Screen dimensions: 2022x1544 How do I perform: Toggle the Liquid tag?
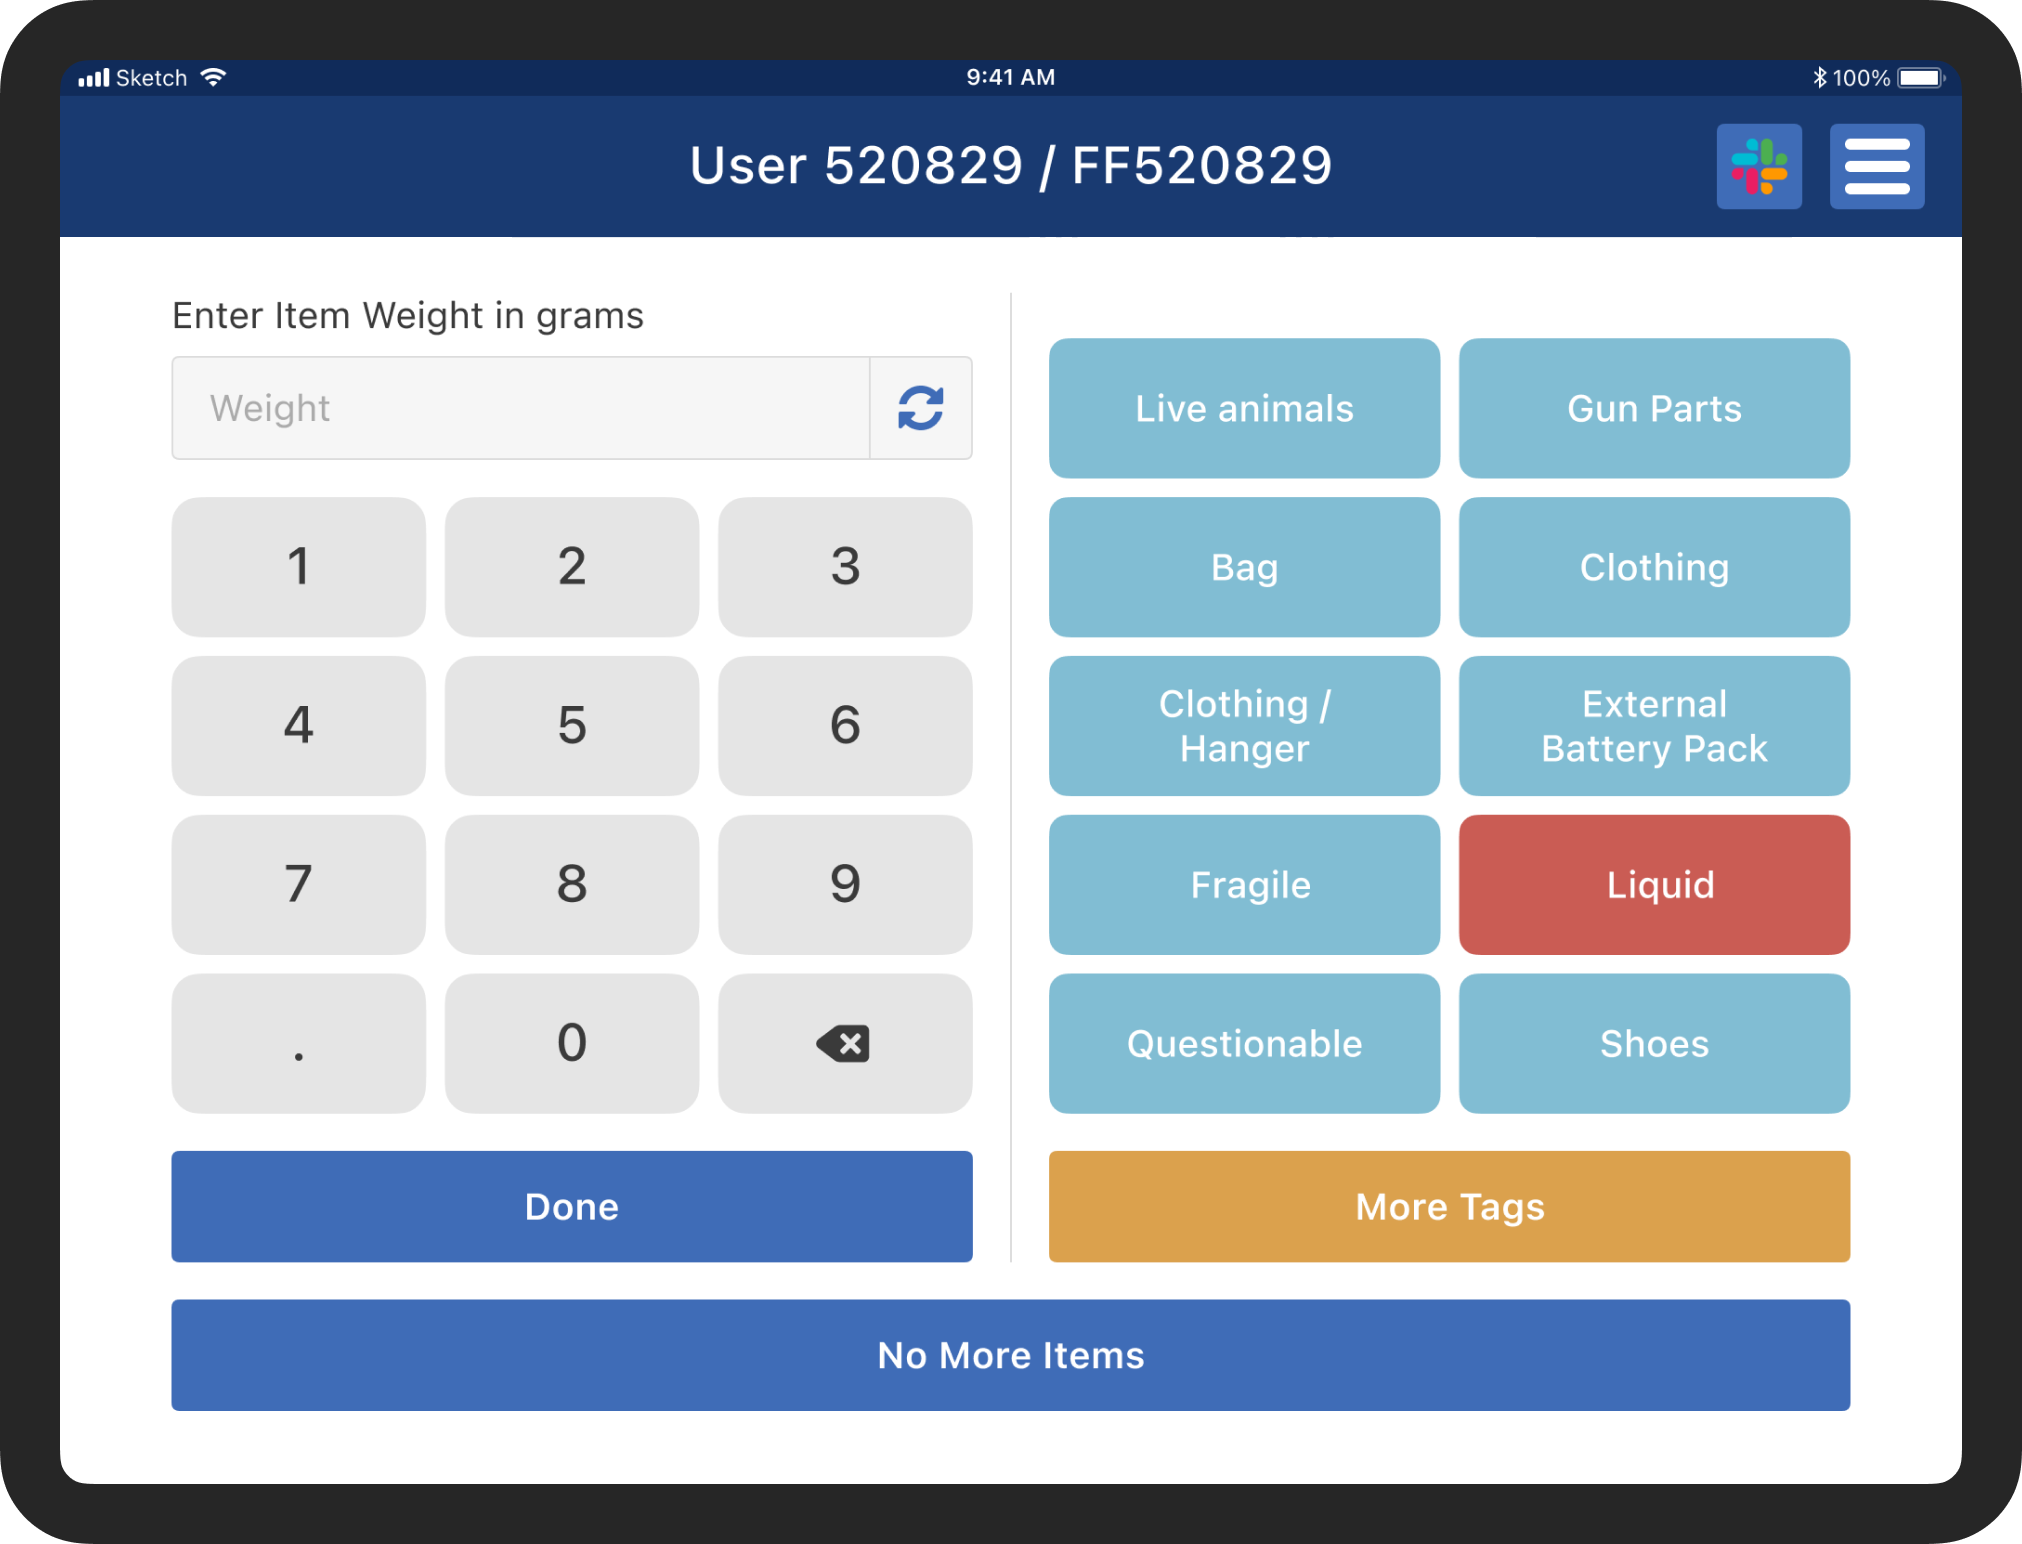point(1653,884)
